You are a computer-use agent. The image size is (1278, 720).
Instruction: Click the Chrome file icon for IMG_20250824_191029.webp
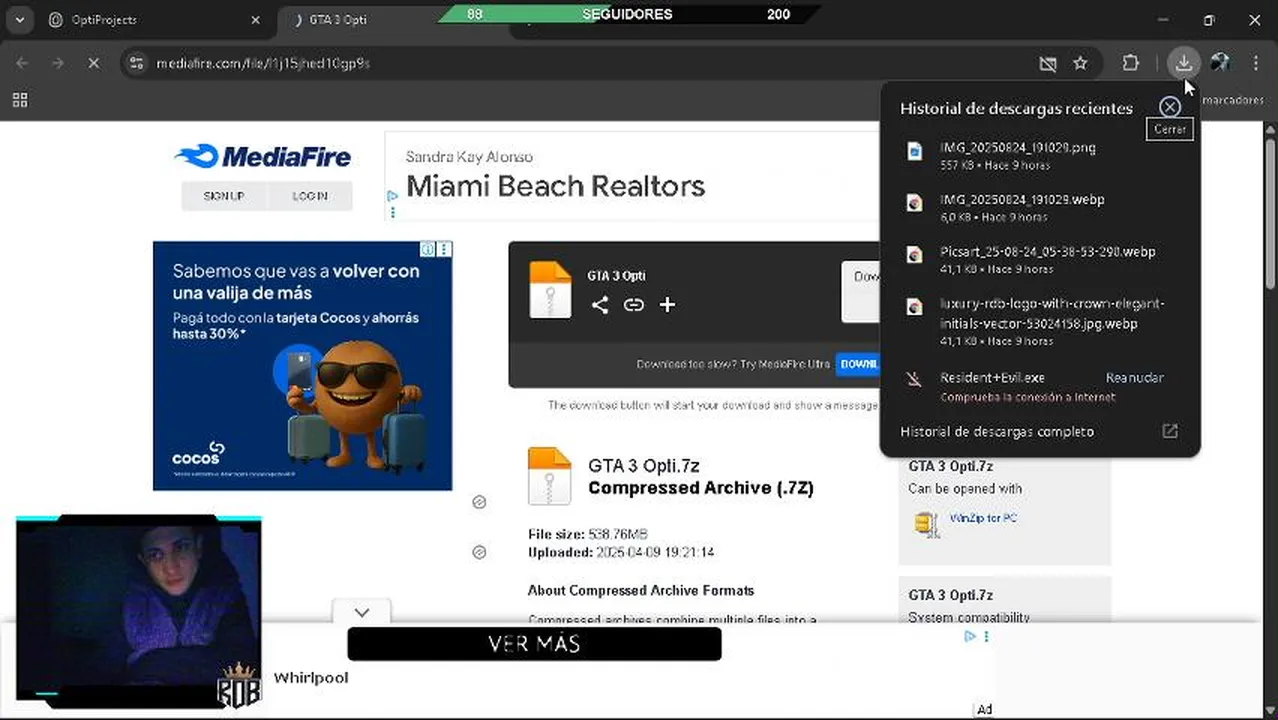tap(914, 203)
